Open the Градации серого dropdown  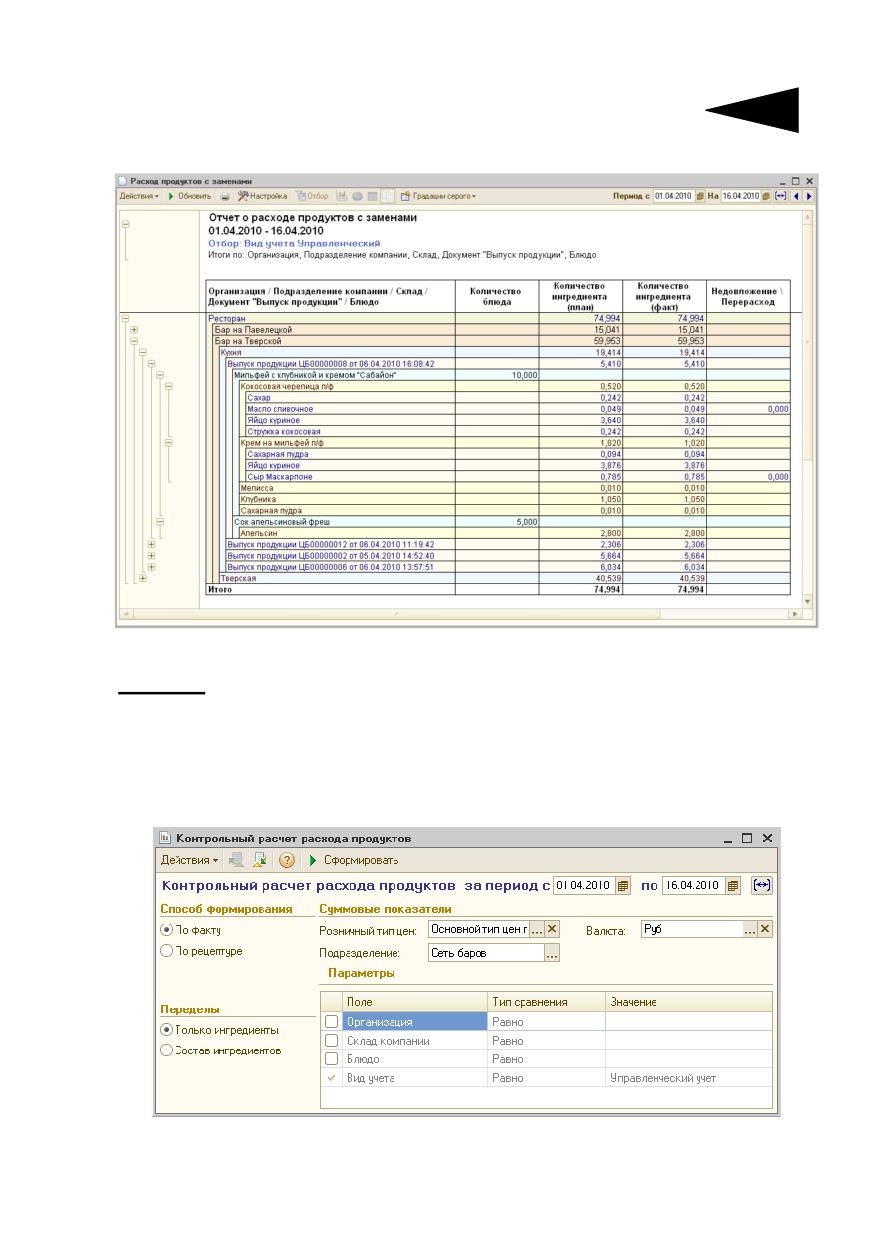[x=438, y=196]
